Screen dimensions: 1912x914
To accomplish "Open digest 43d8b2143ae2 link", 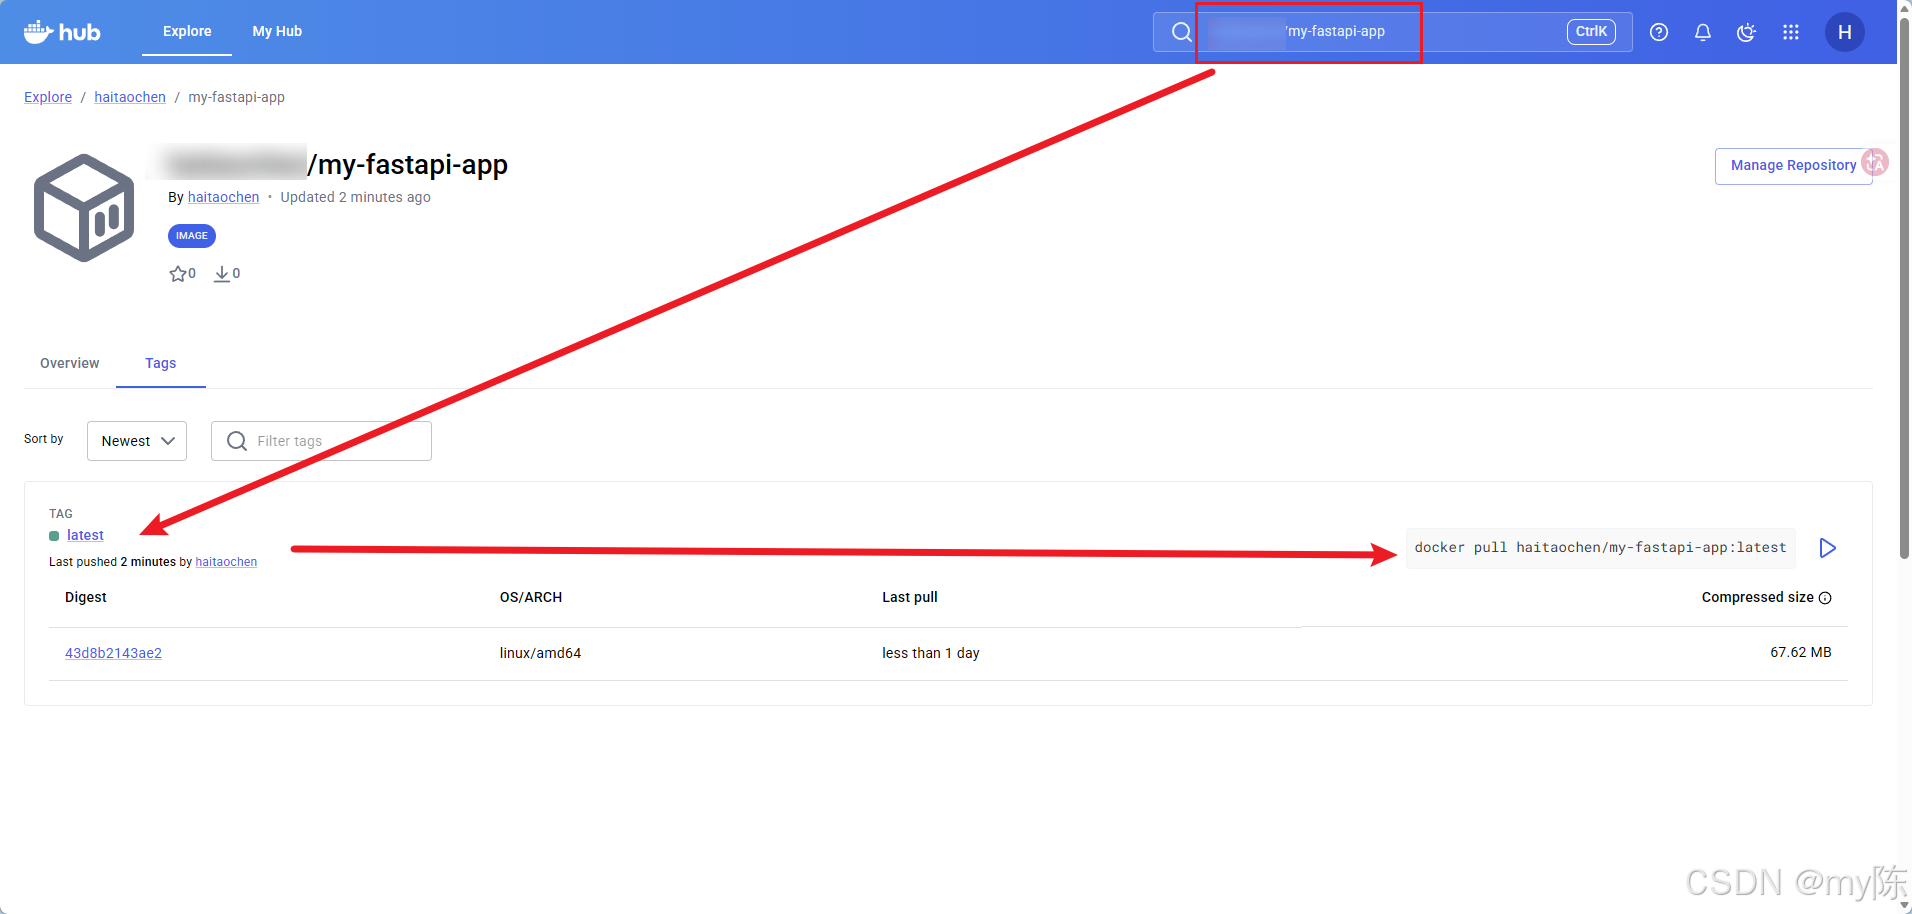I will [x=113, y=653].
